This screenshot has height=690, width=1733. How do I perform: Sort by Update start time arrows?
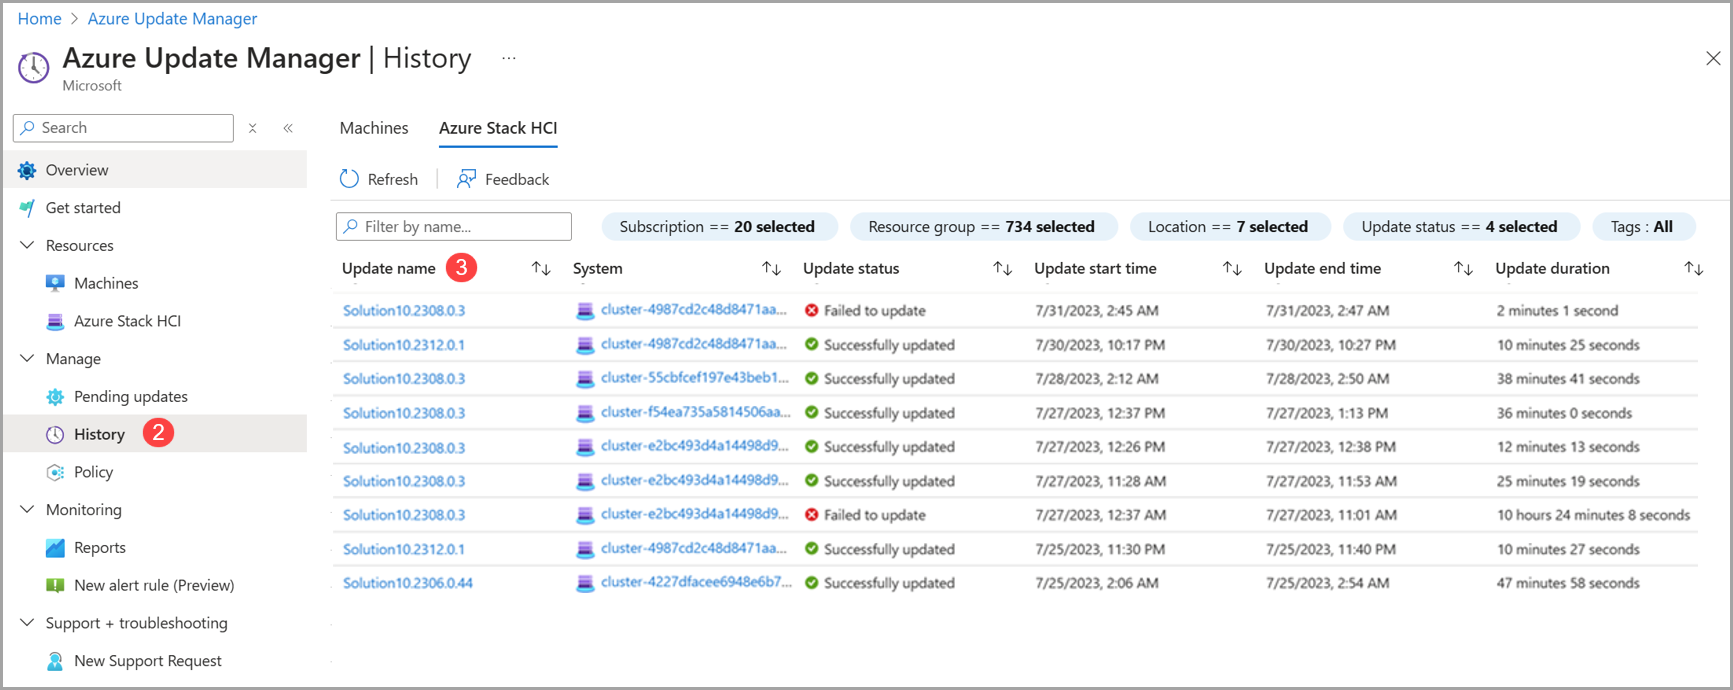tap(1232, 268)
